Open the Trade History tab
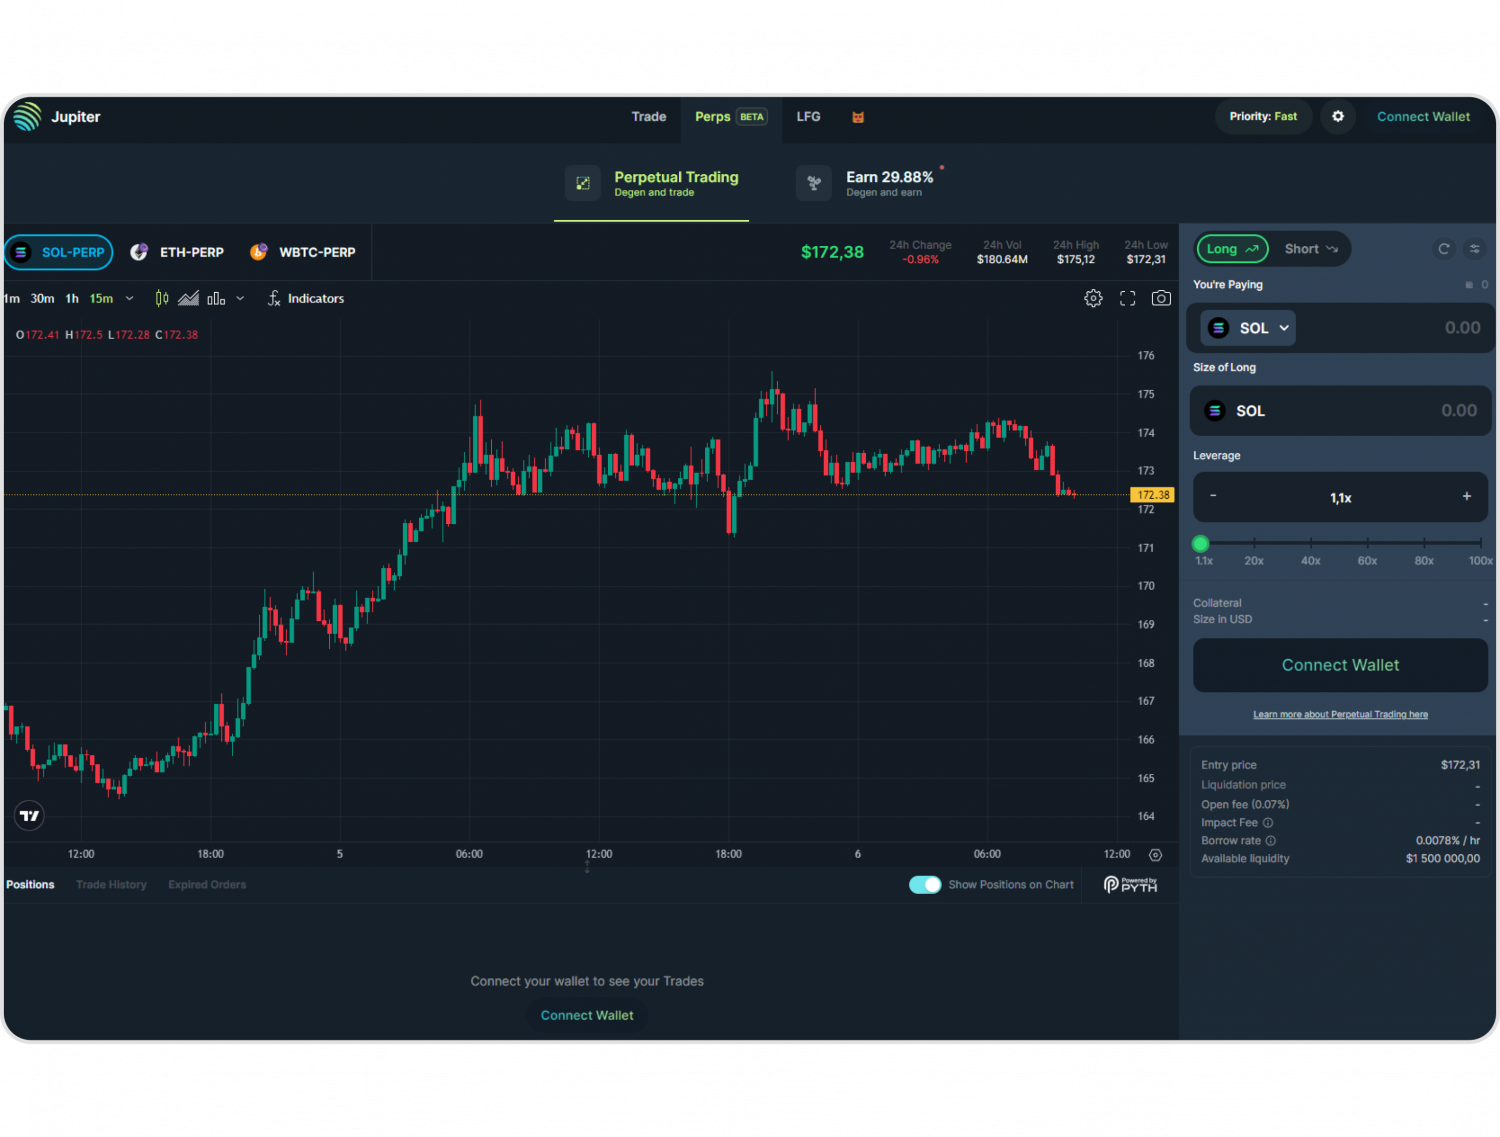This screenshot has height=1137, width=1500. point(112,885)
